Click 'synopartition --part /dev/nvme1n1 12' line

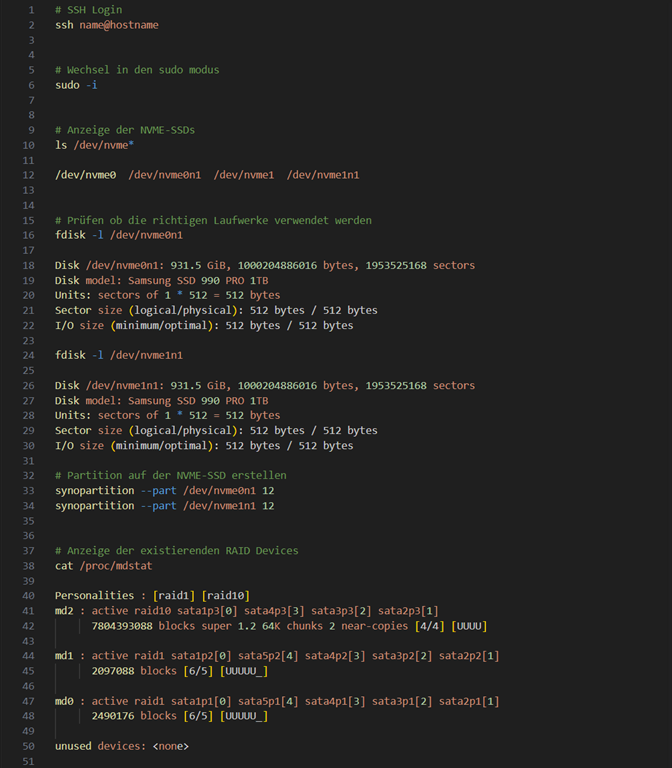pos(164,505)
